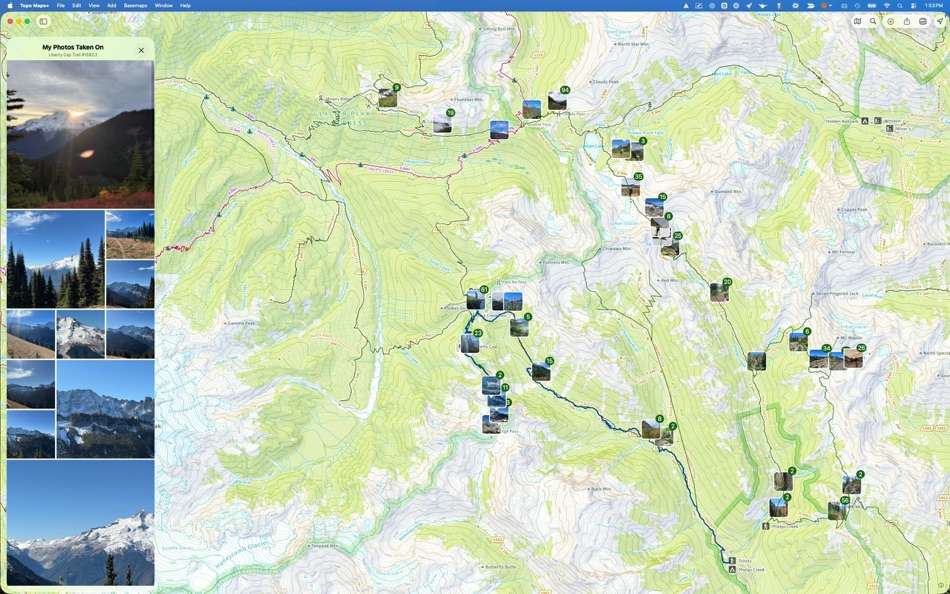Open the map style picker icon
The width and height of the screenshot is (950, 594).
pyautogui.click(x=857, y=21)
